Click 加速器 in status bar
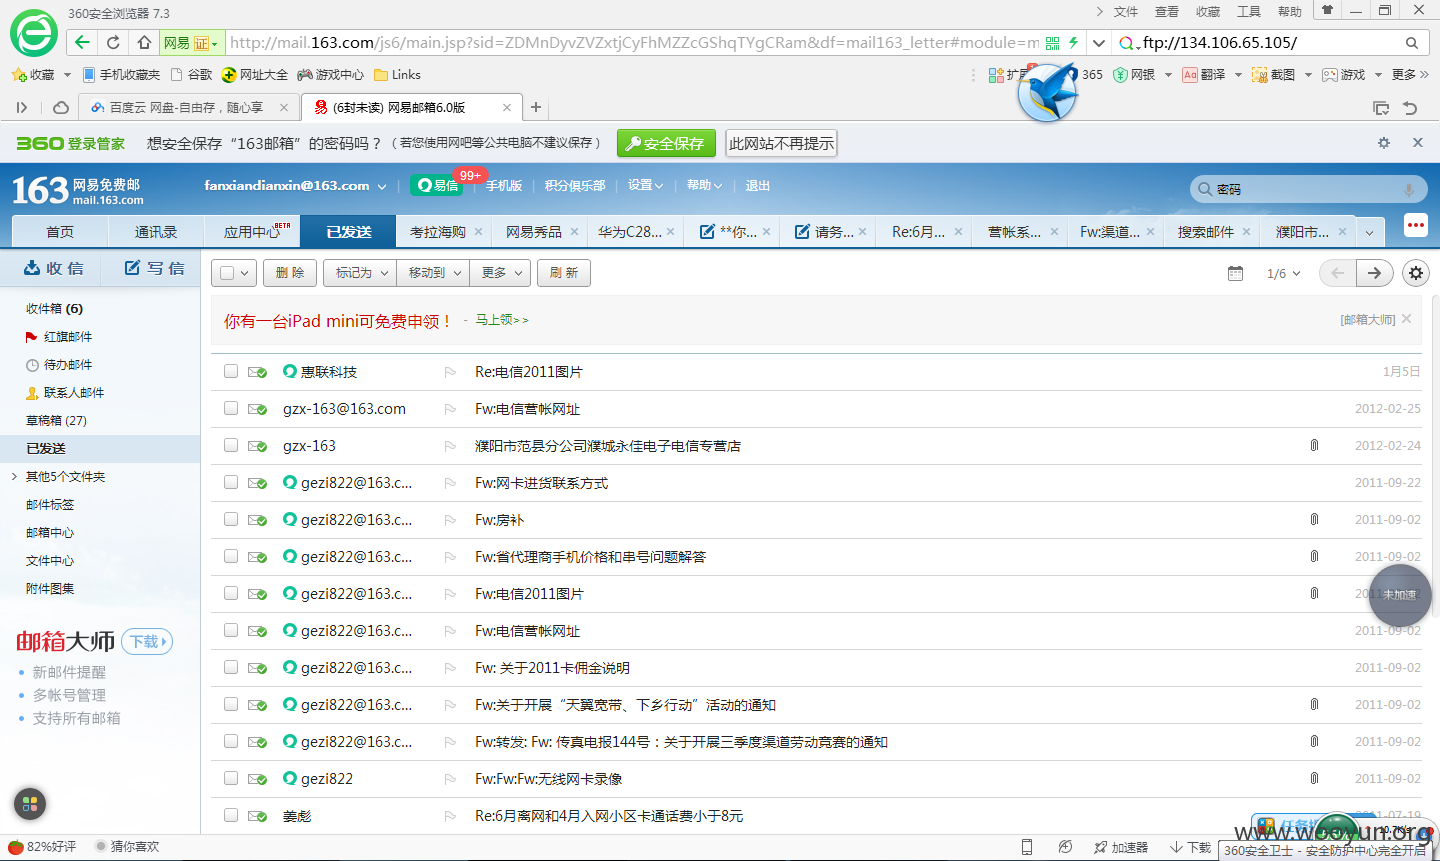The image size is (1440, 861). coord(1121,847)
